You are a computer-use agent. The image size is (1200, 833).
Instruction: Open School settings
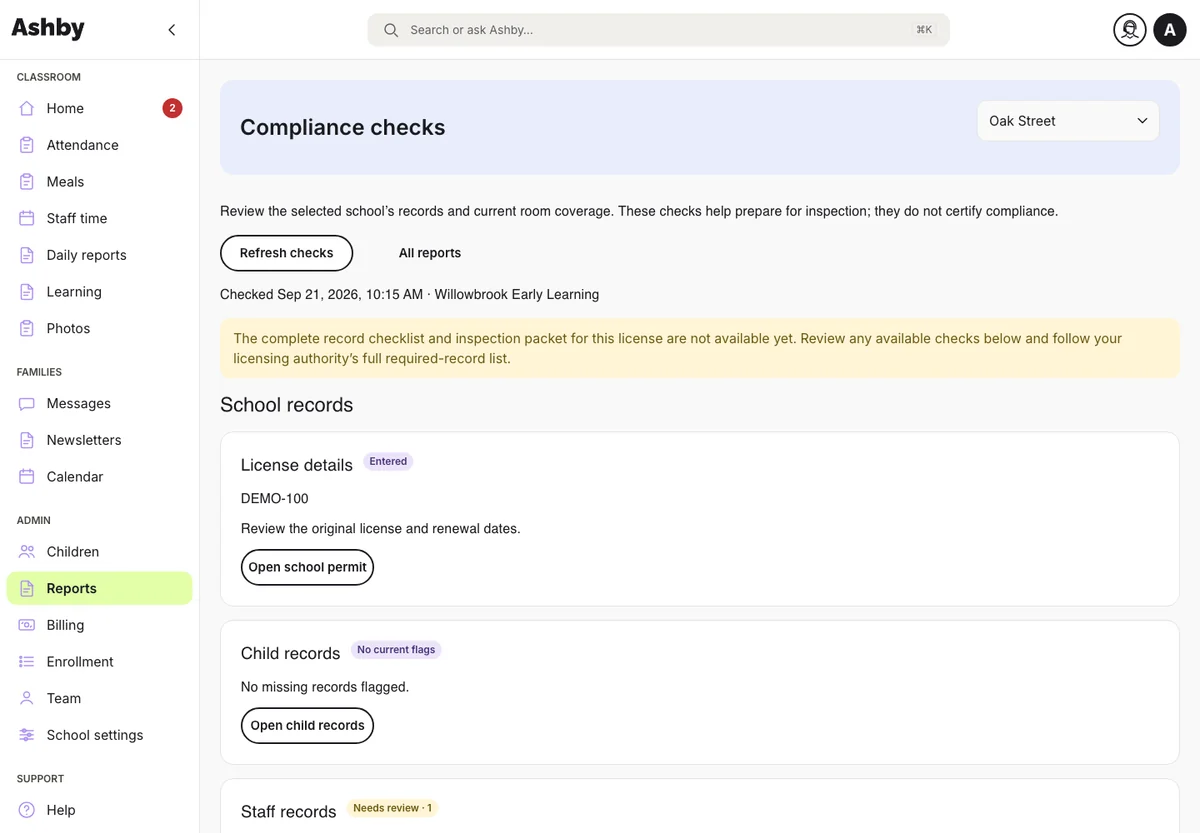100,735
